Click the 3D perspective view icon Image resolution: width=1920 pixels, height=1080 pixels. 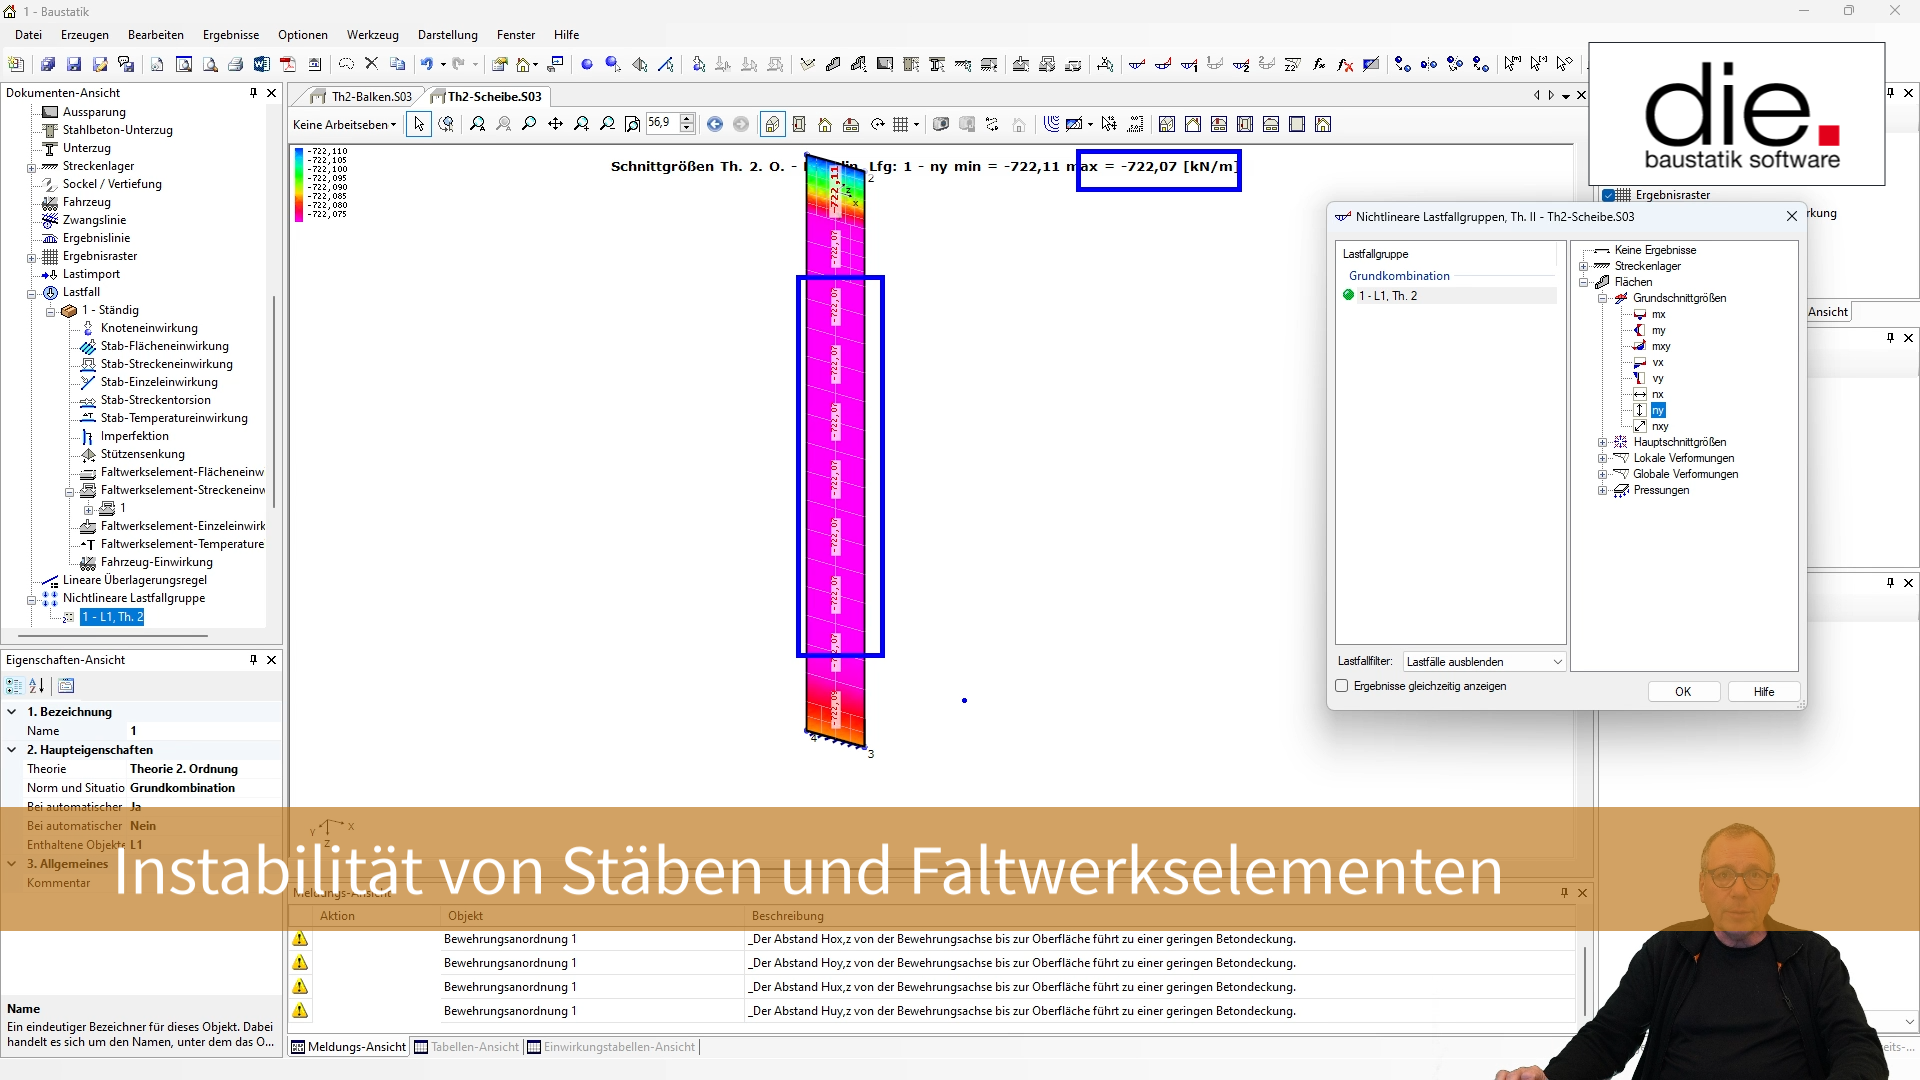click(x=773, y=124)
